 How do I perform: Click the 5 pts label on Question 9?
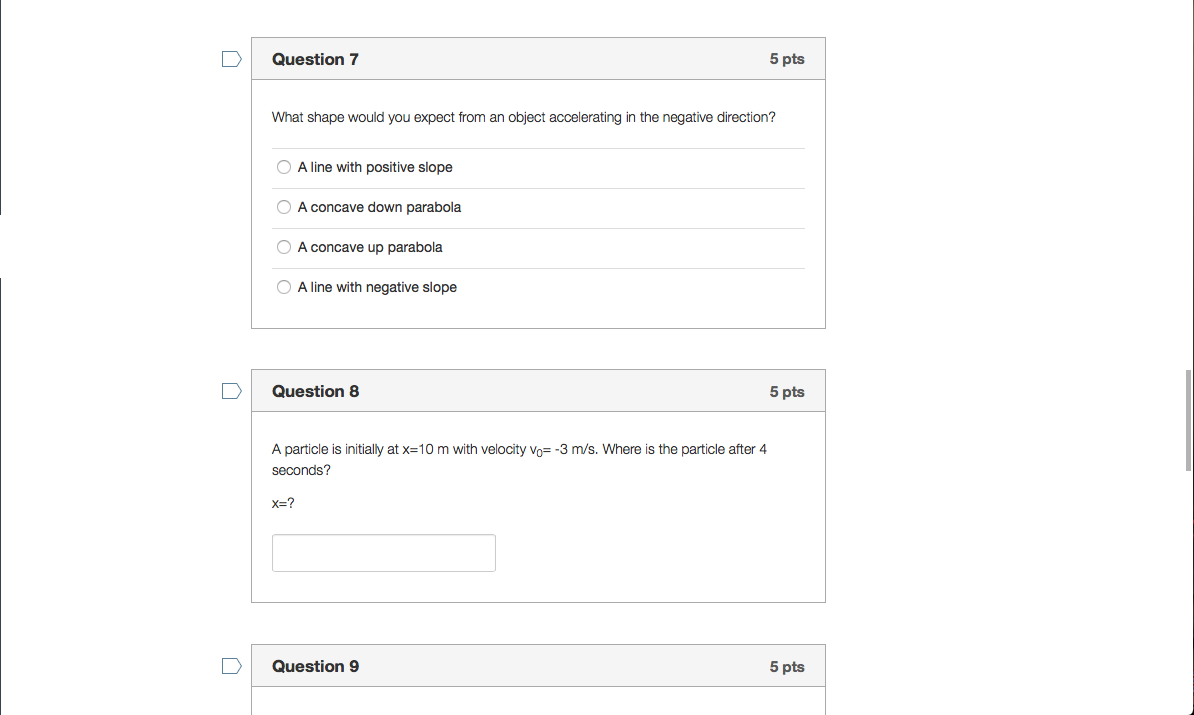[x=786, y=666]
